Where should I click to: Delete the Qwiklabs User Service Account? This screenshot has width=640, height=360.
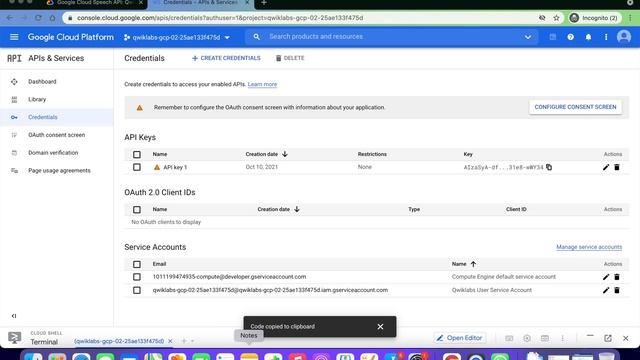[617, 290]
